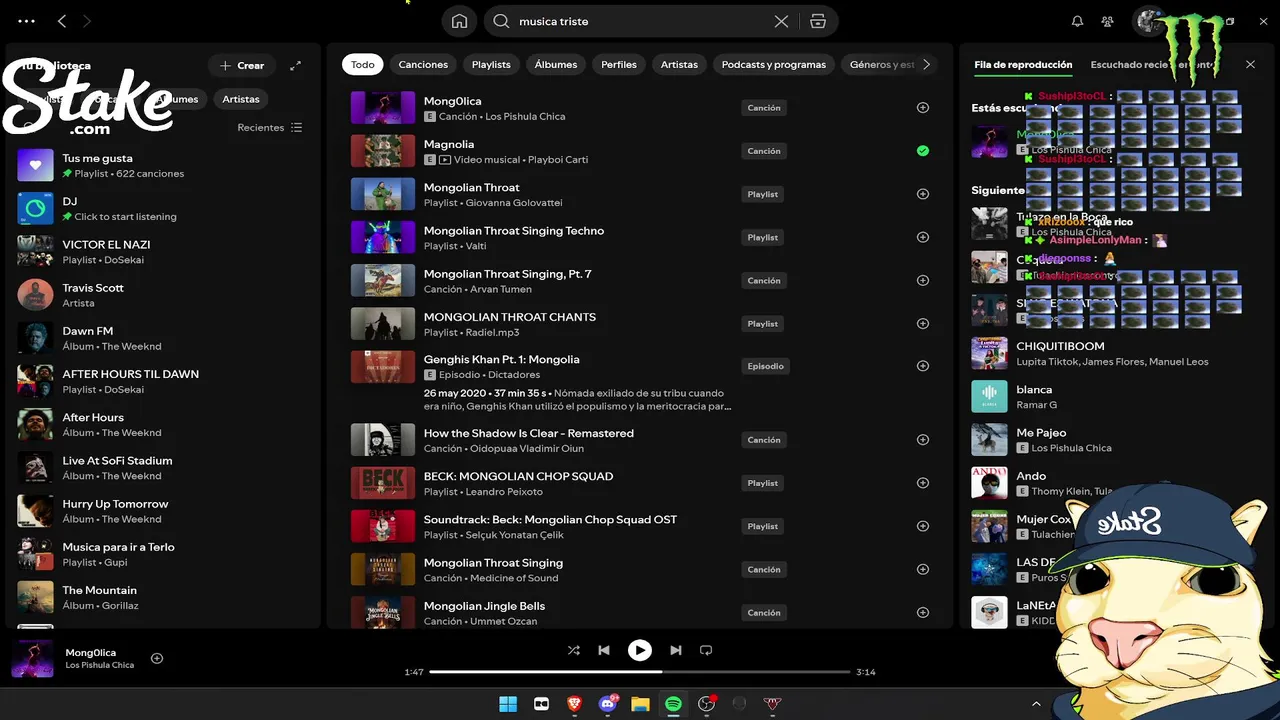Switch to Fila de reproducción tab

click(x=1023, y=64)
